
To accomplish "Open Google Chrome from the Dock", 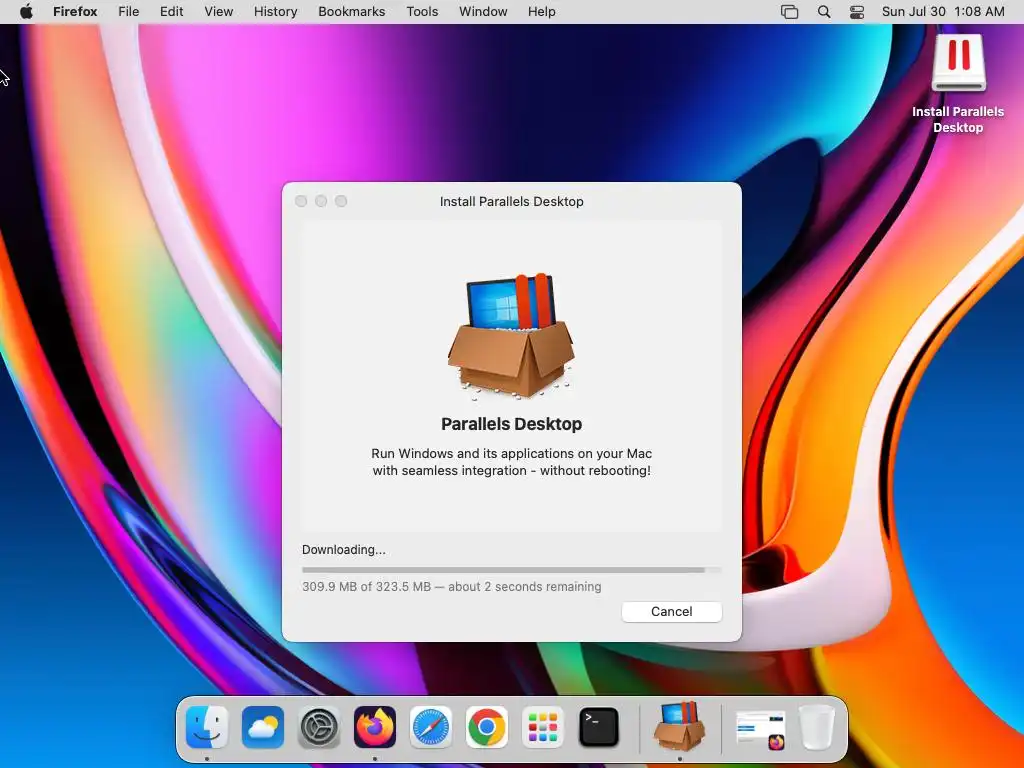I will pyautogui.click(x=487, y=727).
